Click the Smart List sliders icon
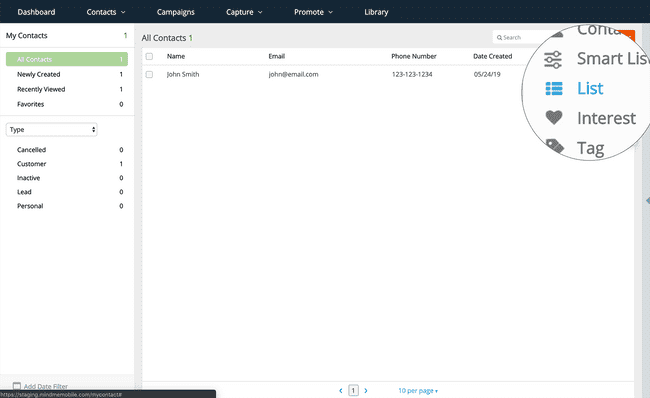The image size is (650, 398). click(553, 60)
